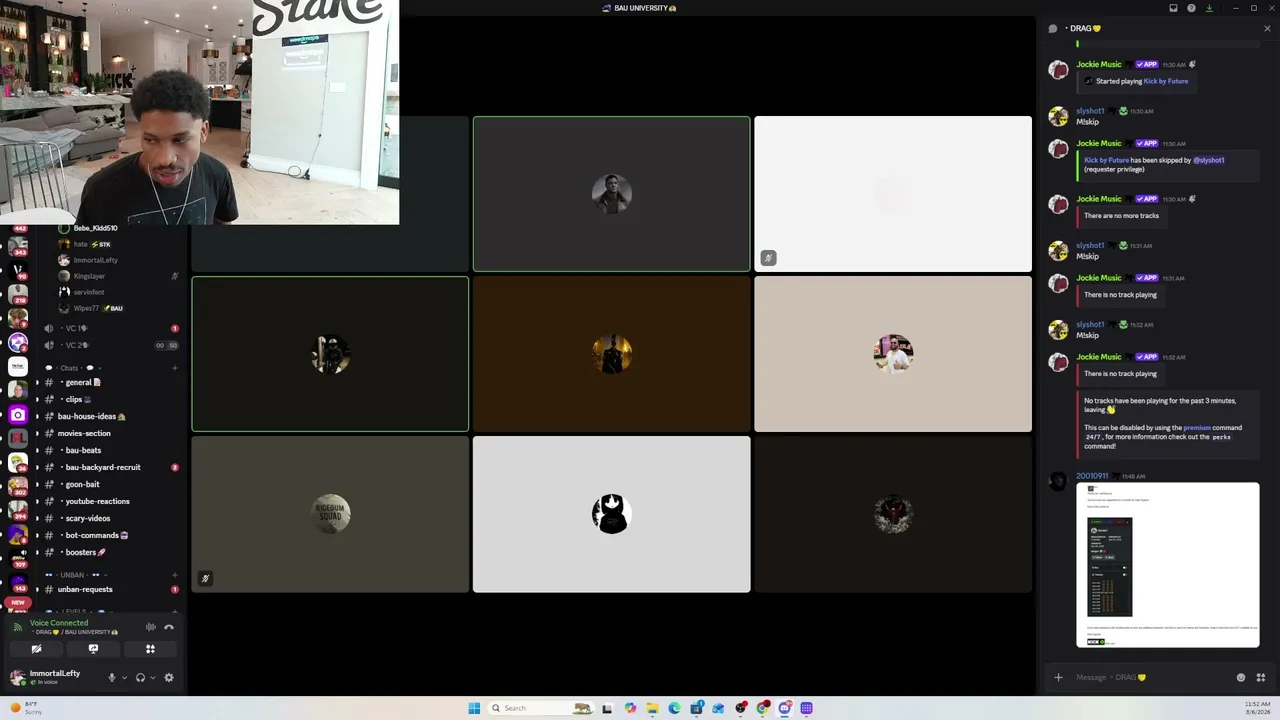
Task: Open Windows Start menu
Action: 474,708
